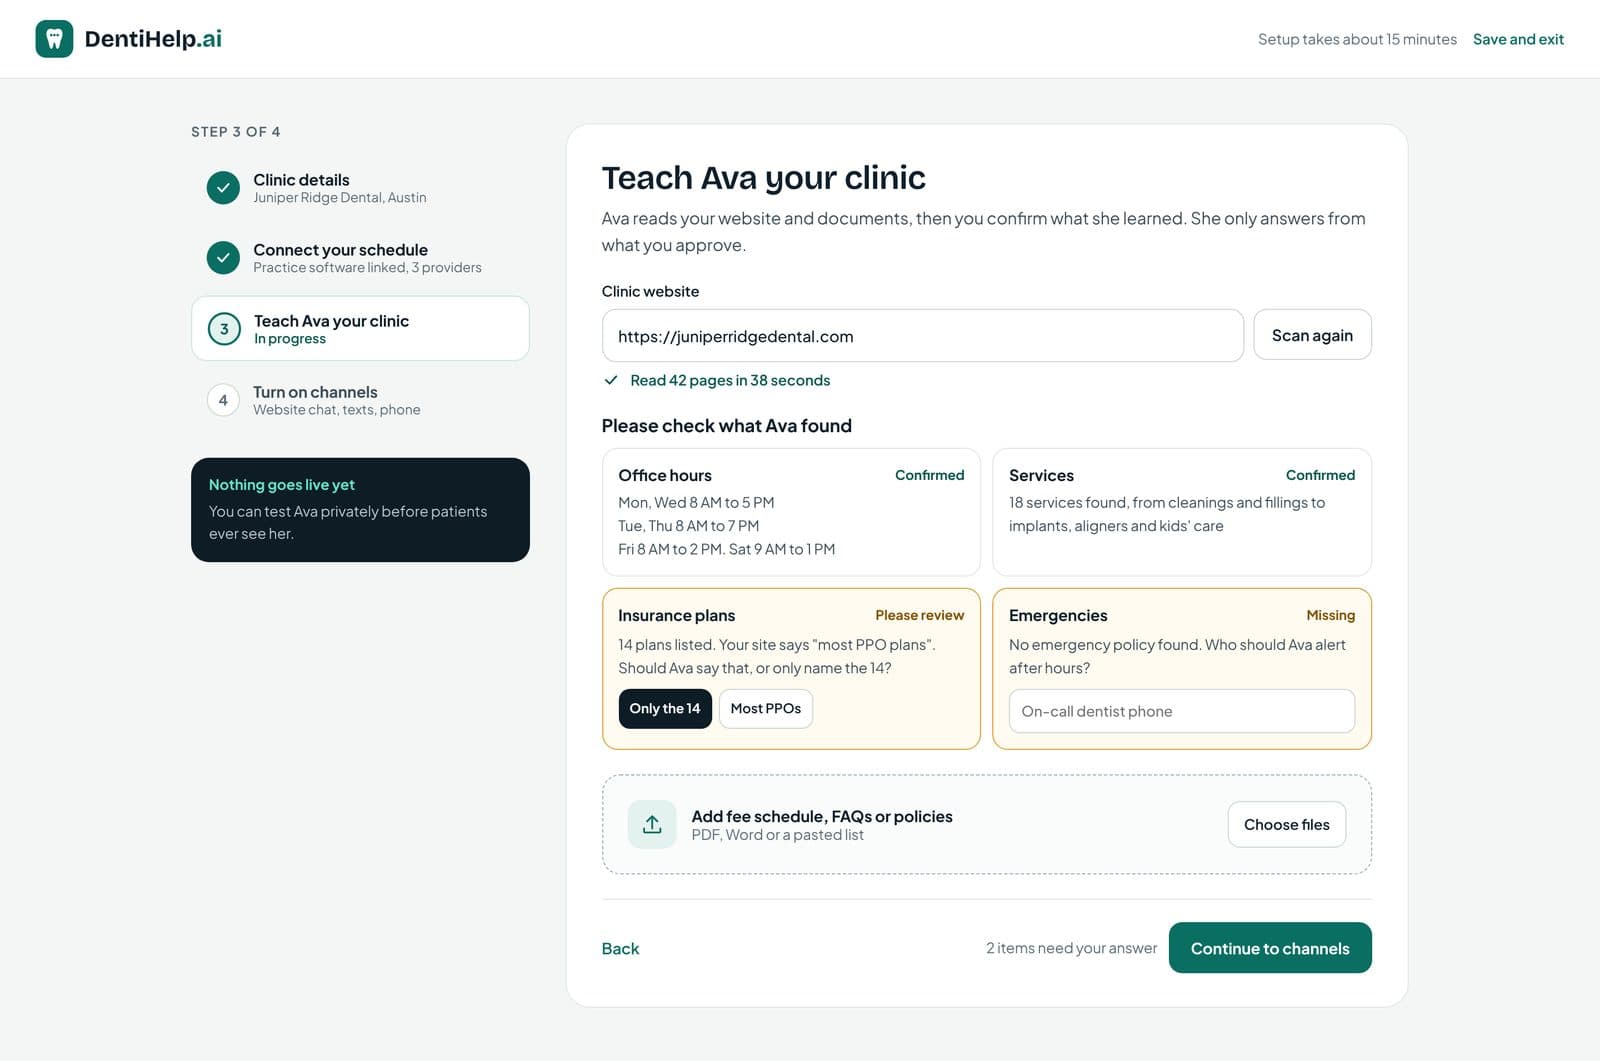This screenshot has height=1061, width=1600.
Task: Click the Back link
Action: pos(620,948)
